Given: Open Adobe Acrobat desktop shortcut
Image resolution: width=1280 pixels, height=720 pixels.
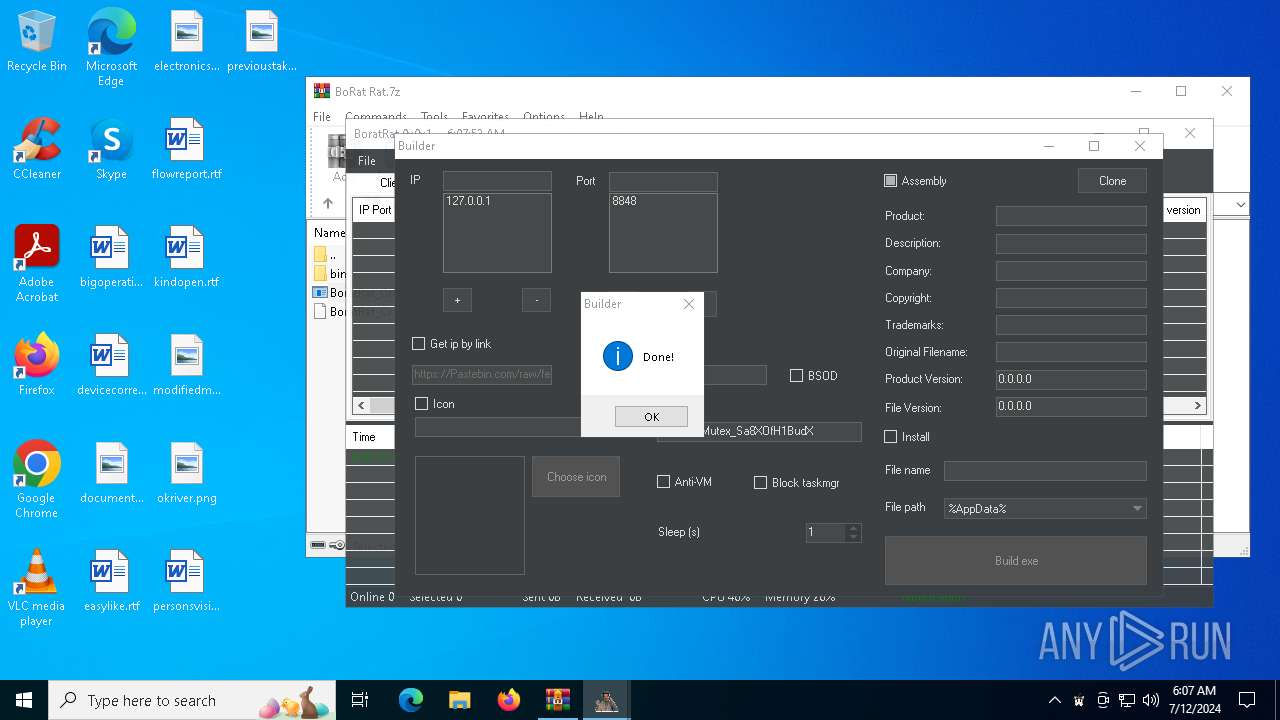Looking at the screenshot, I should 37,264.
